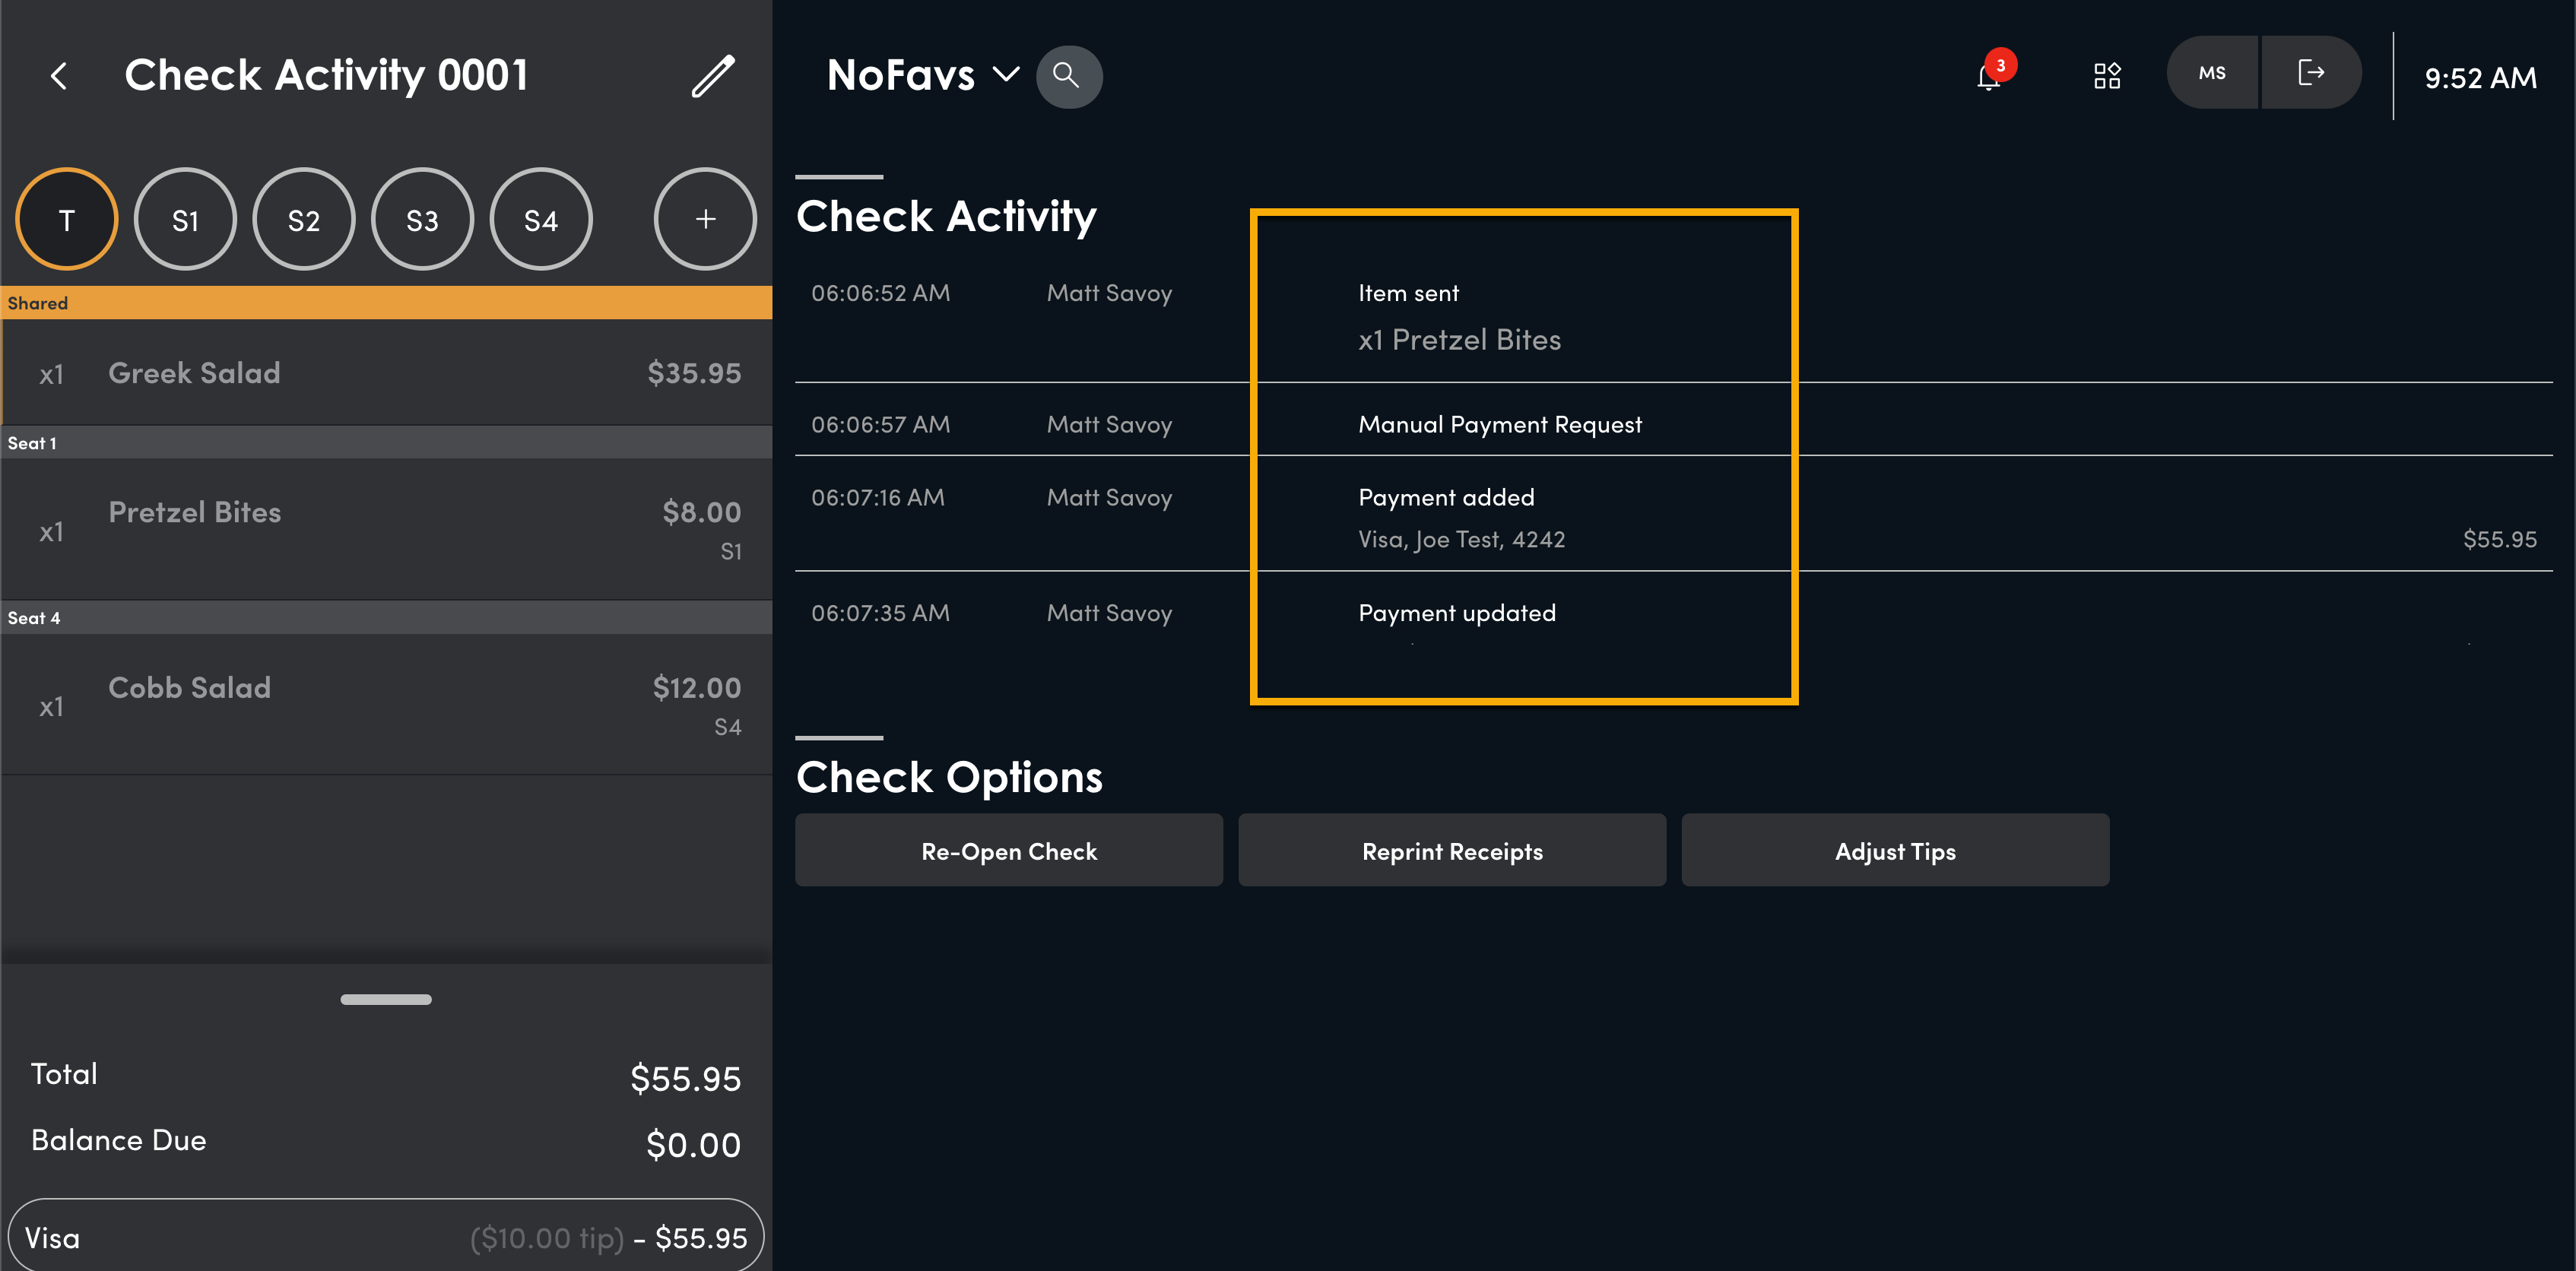Open notifications bell with red badge
The height and width of the screenshot is (1271, 2576).
(x=1992, y=74)
